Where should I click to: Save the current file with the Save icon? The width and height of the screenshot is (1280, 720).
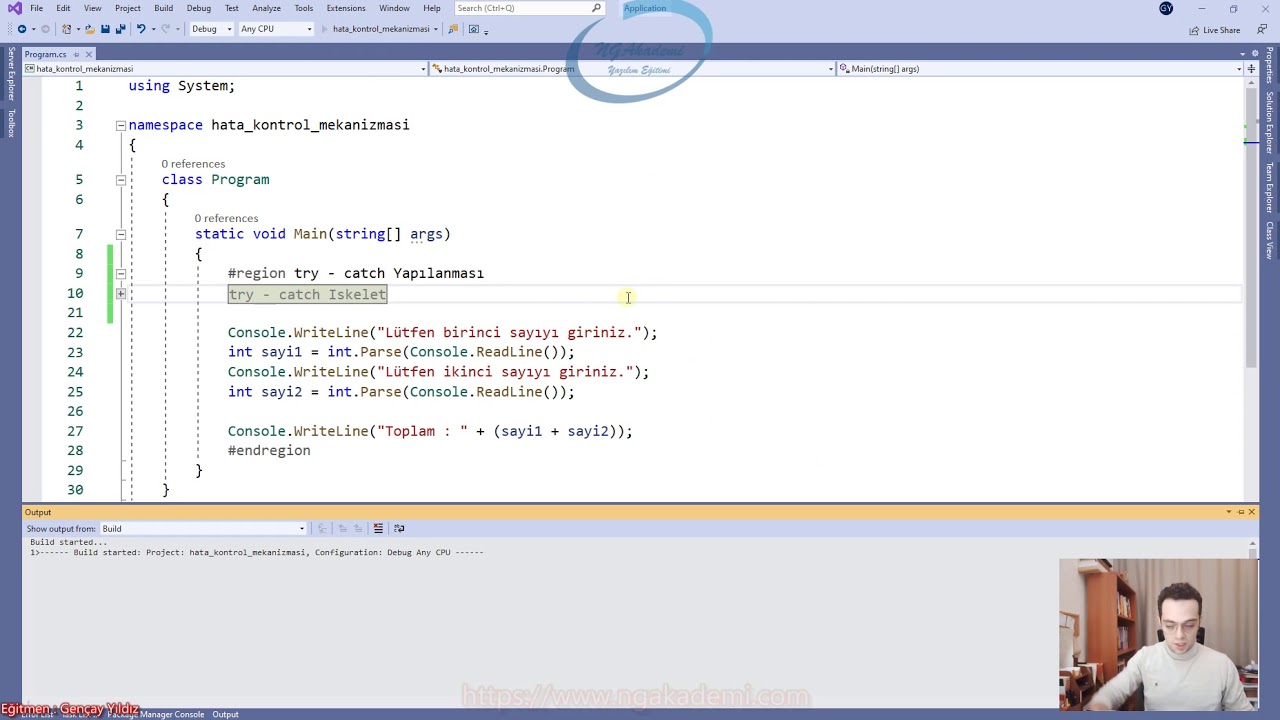(105, 29)
